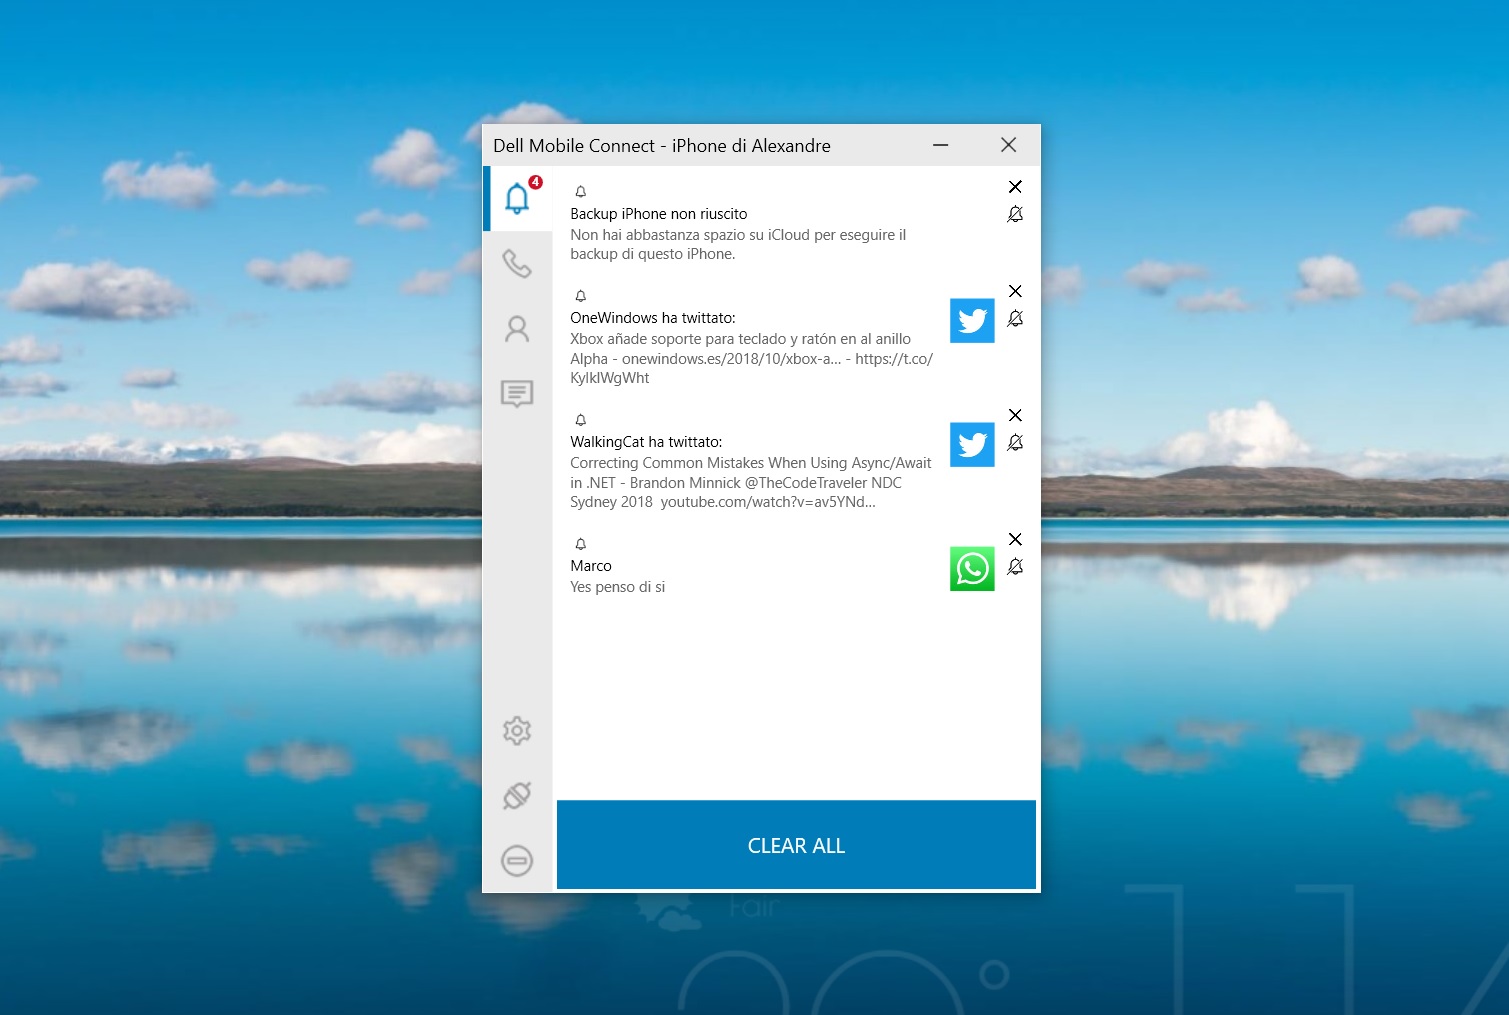Mute the OneWindows tweet notification
1509x1015 pixels.
1015,318
